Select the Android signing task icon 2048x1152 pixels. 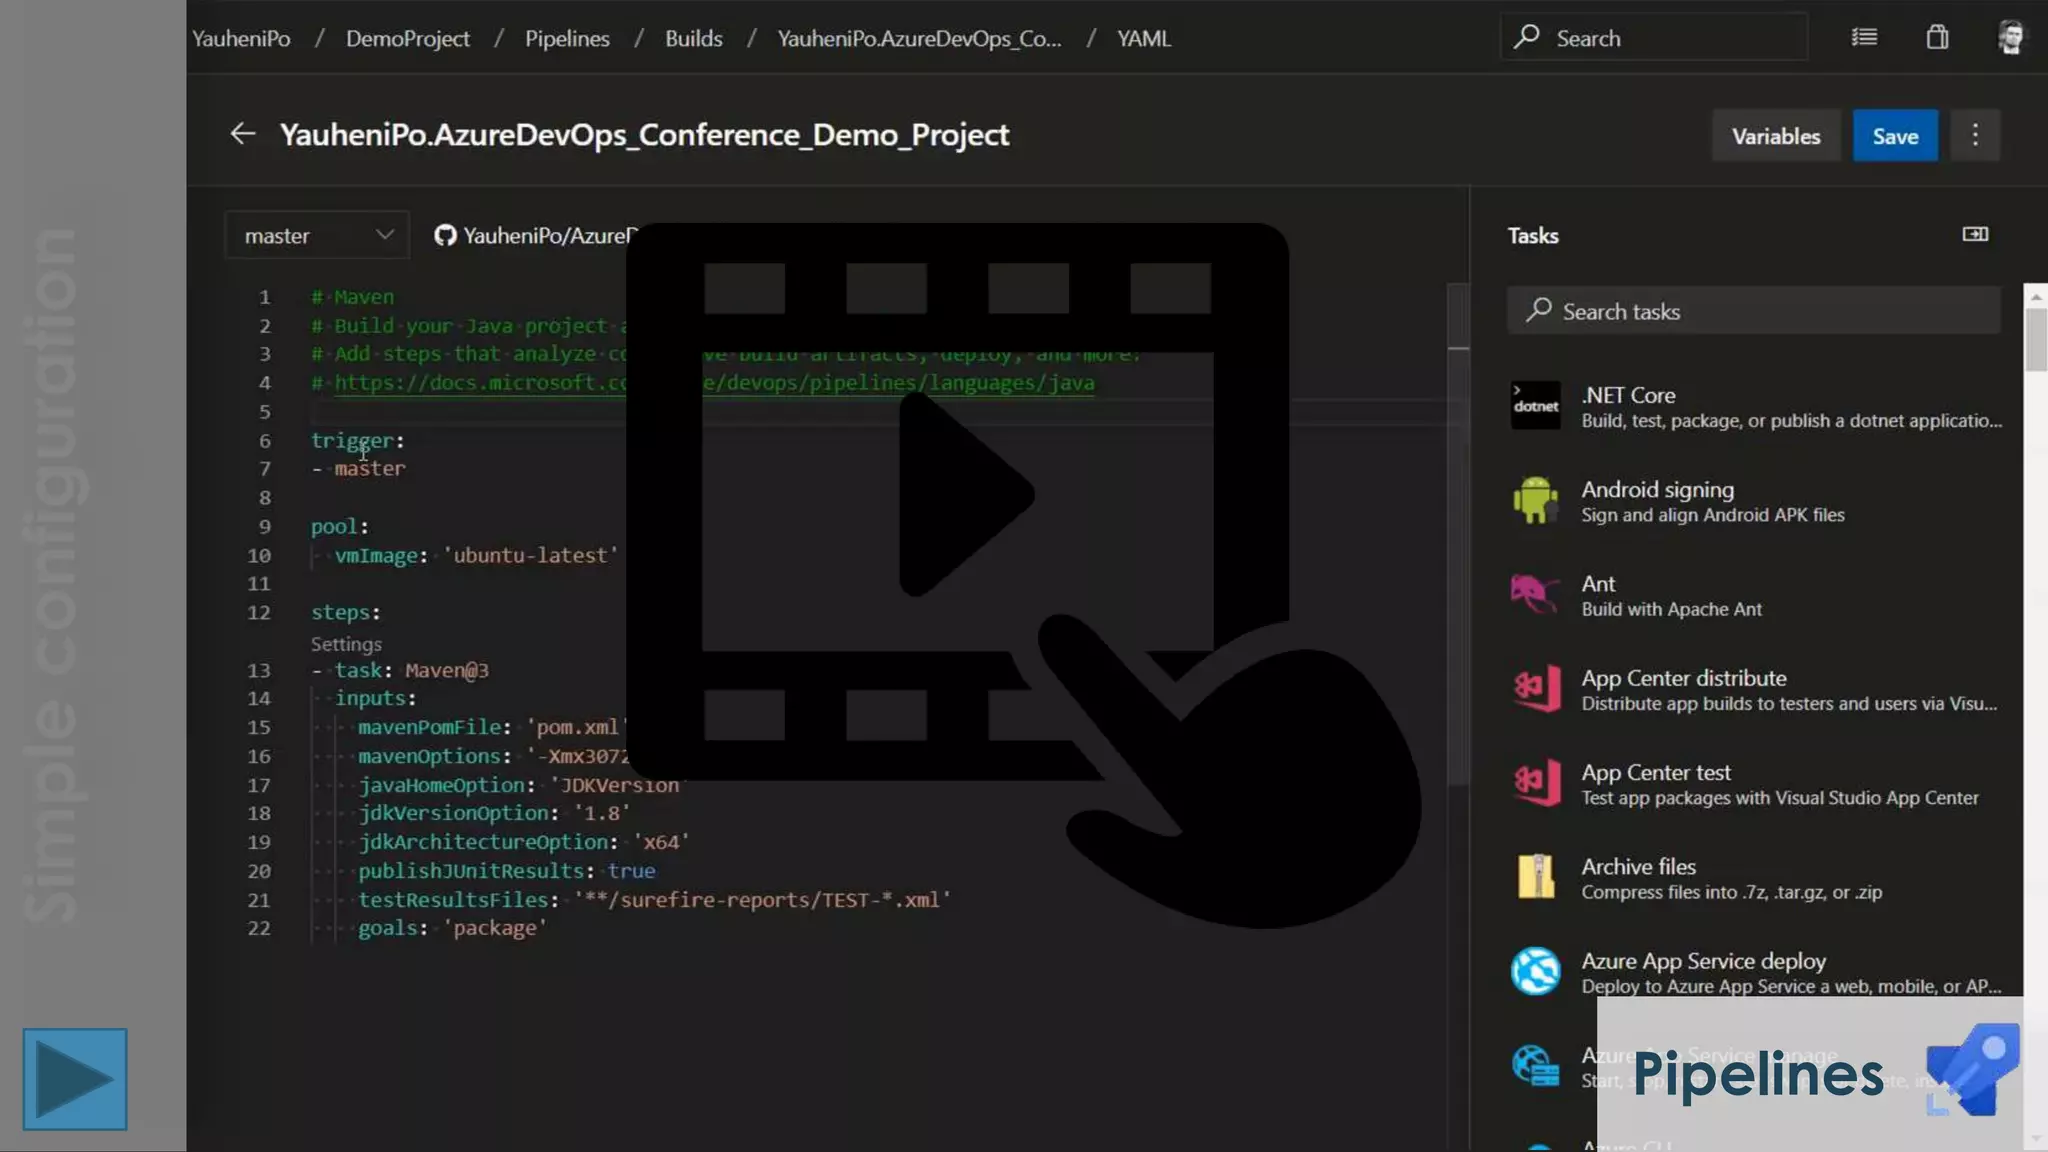click(x=1535, y=499)
